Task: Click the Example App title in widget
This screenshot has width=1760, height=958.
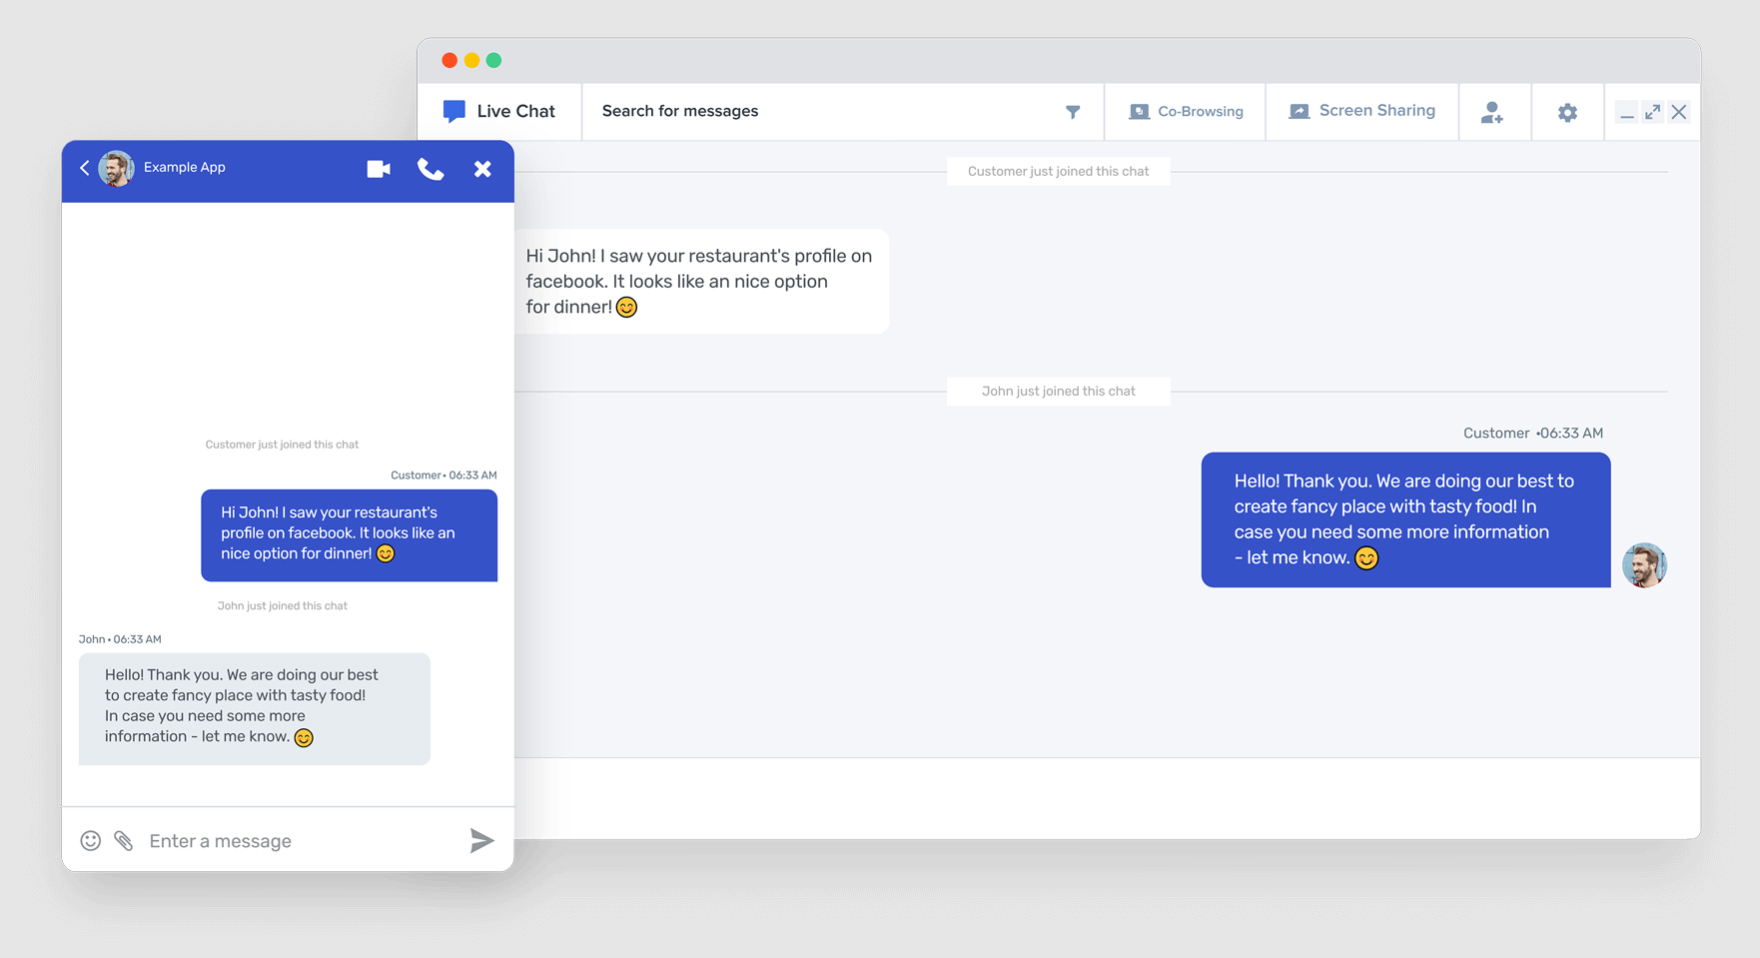Action: 184,167
